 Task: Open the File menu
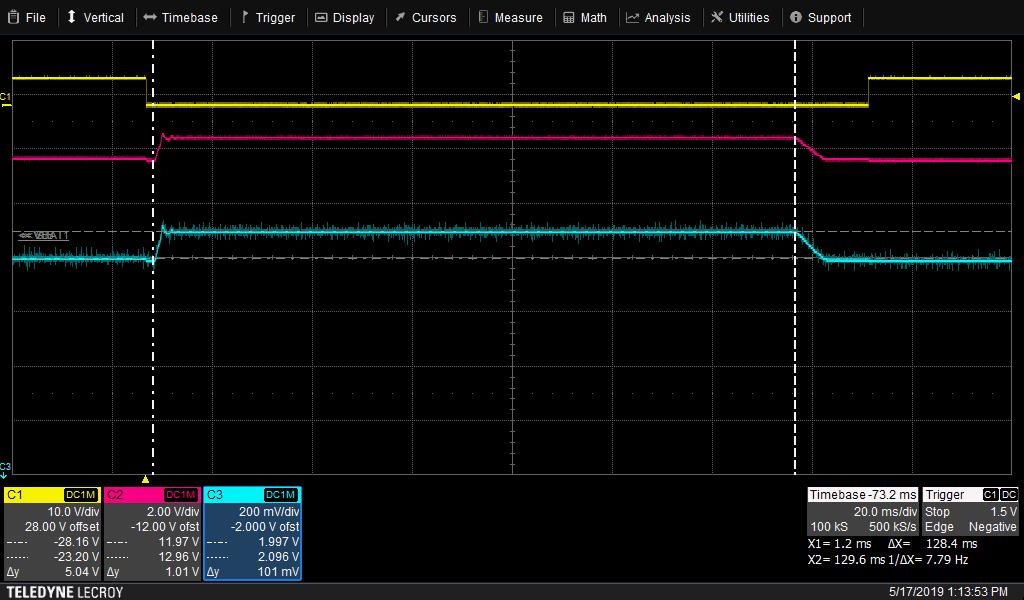26,18
